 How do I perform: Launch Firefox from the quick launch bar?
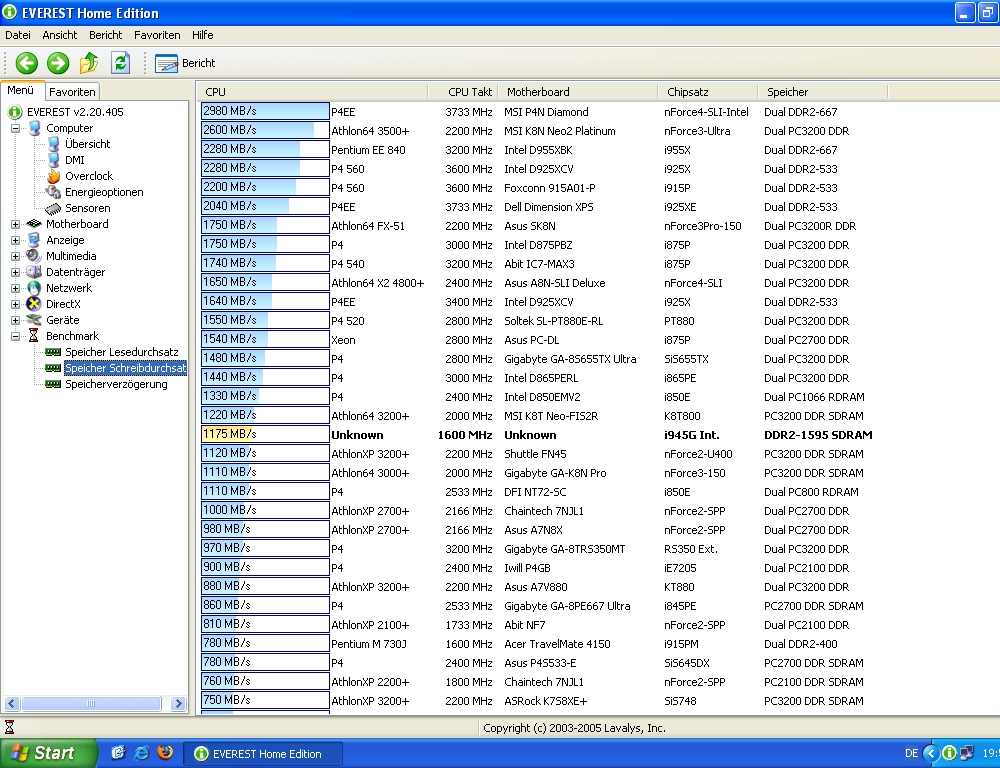click(165, 753)
